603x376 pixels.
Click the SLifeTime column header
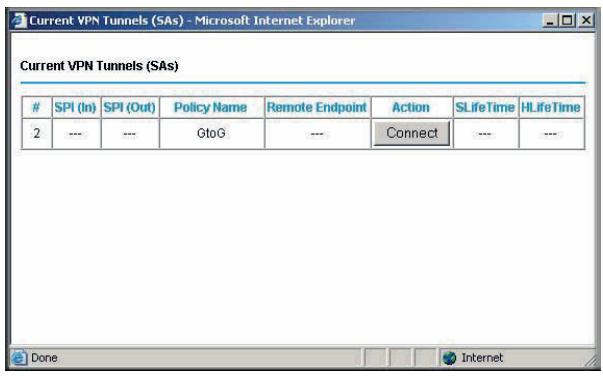click(x=485, y=107)
